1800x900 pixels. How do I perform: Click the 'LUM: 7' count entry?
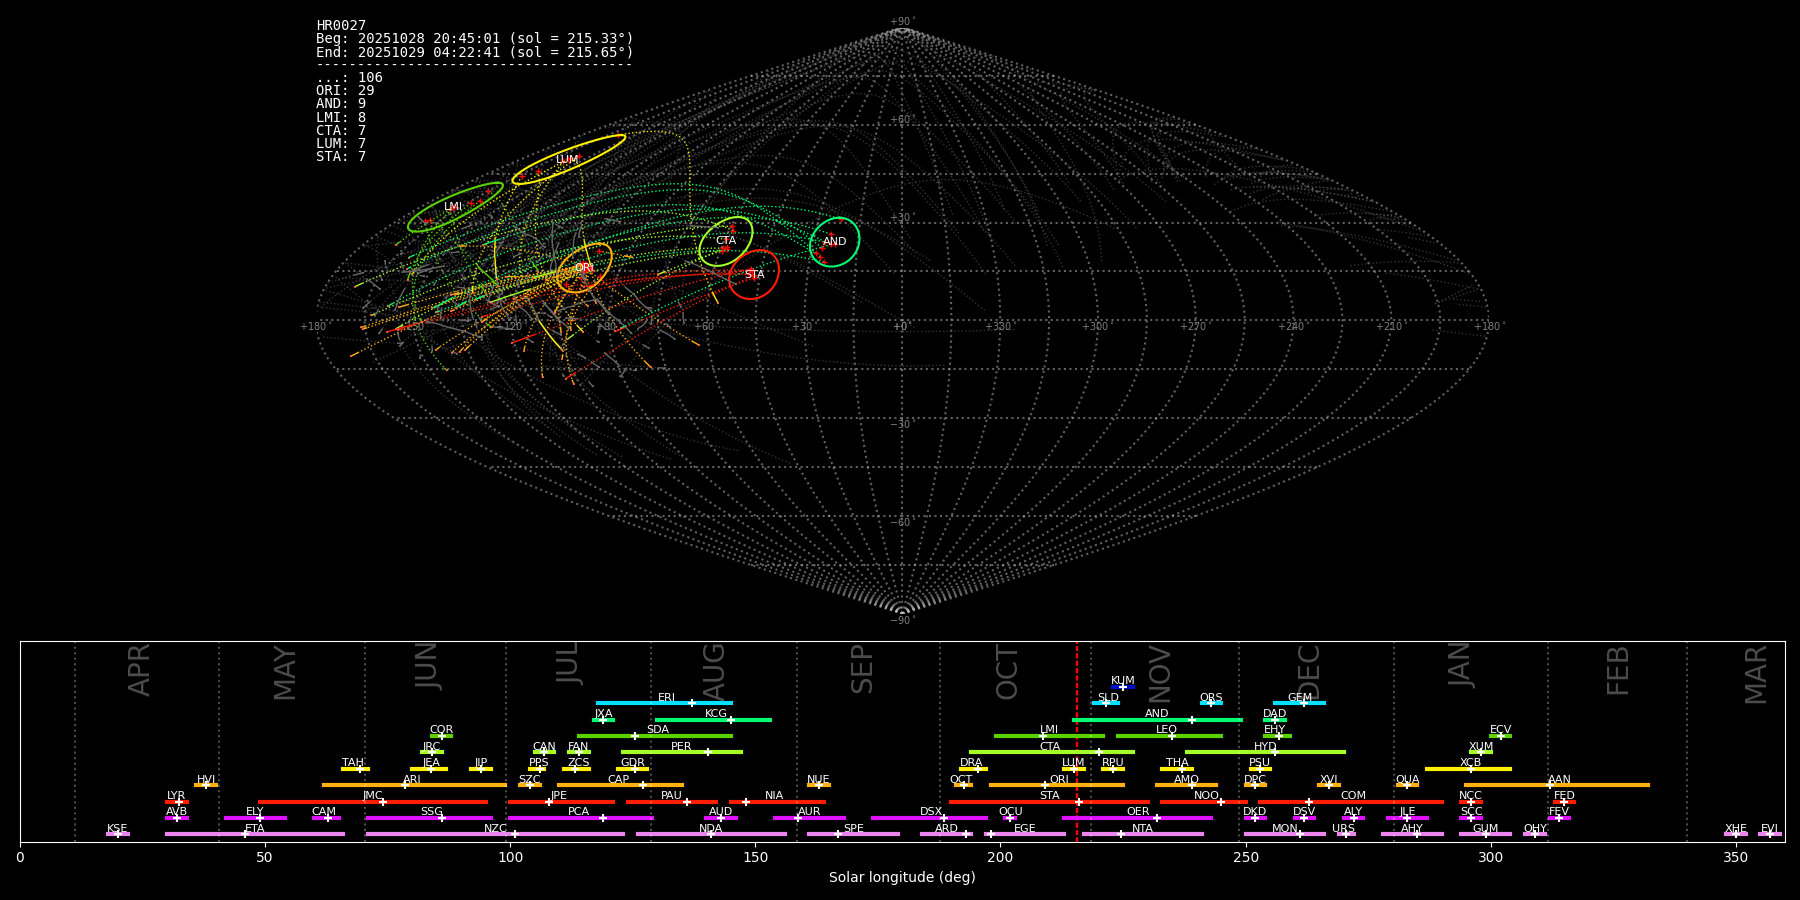coord(341,144)
